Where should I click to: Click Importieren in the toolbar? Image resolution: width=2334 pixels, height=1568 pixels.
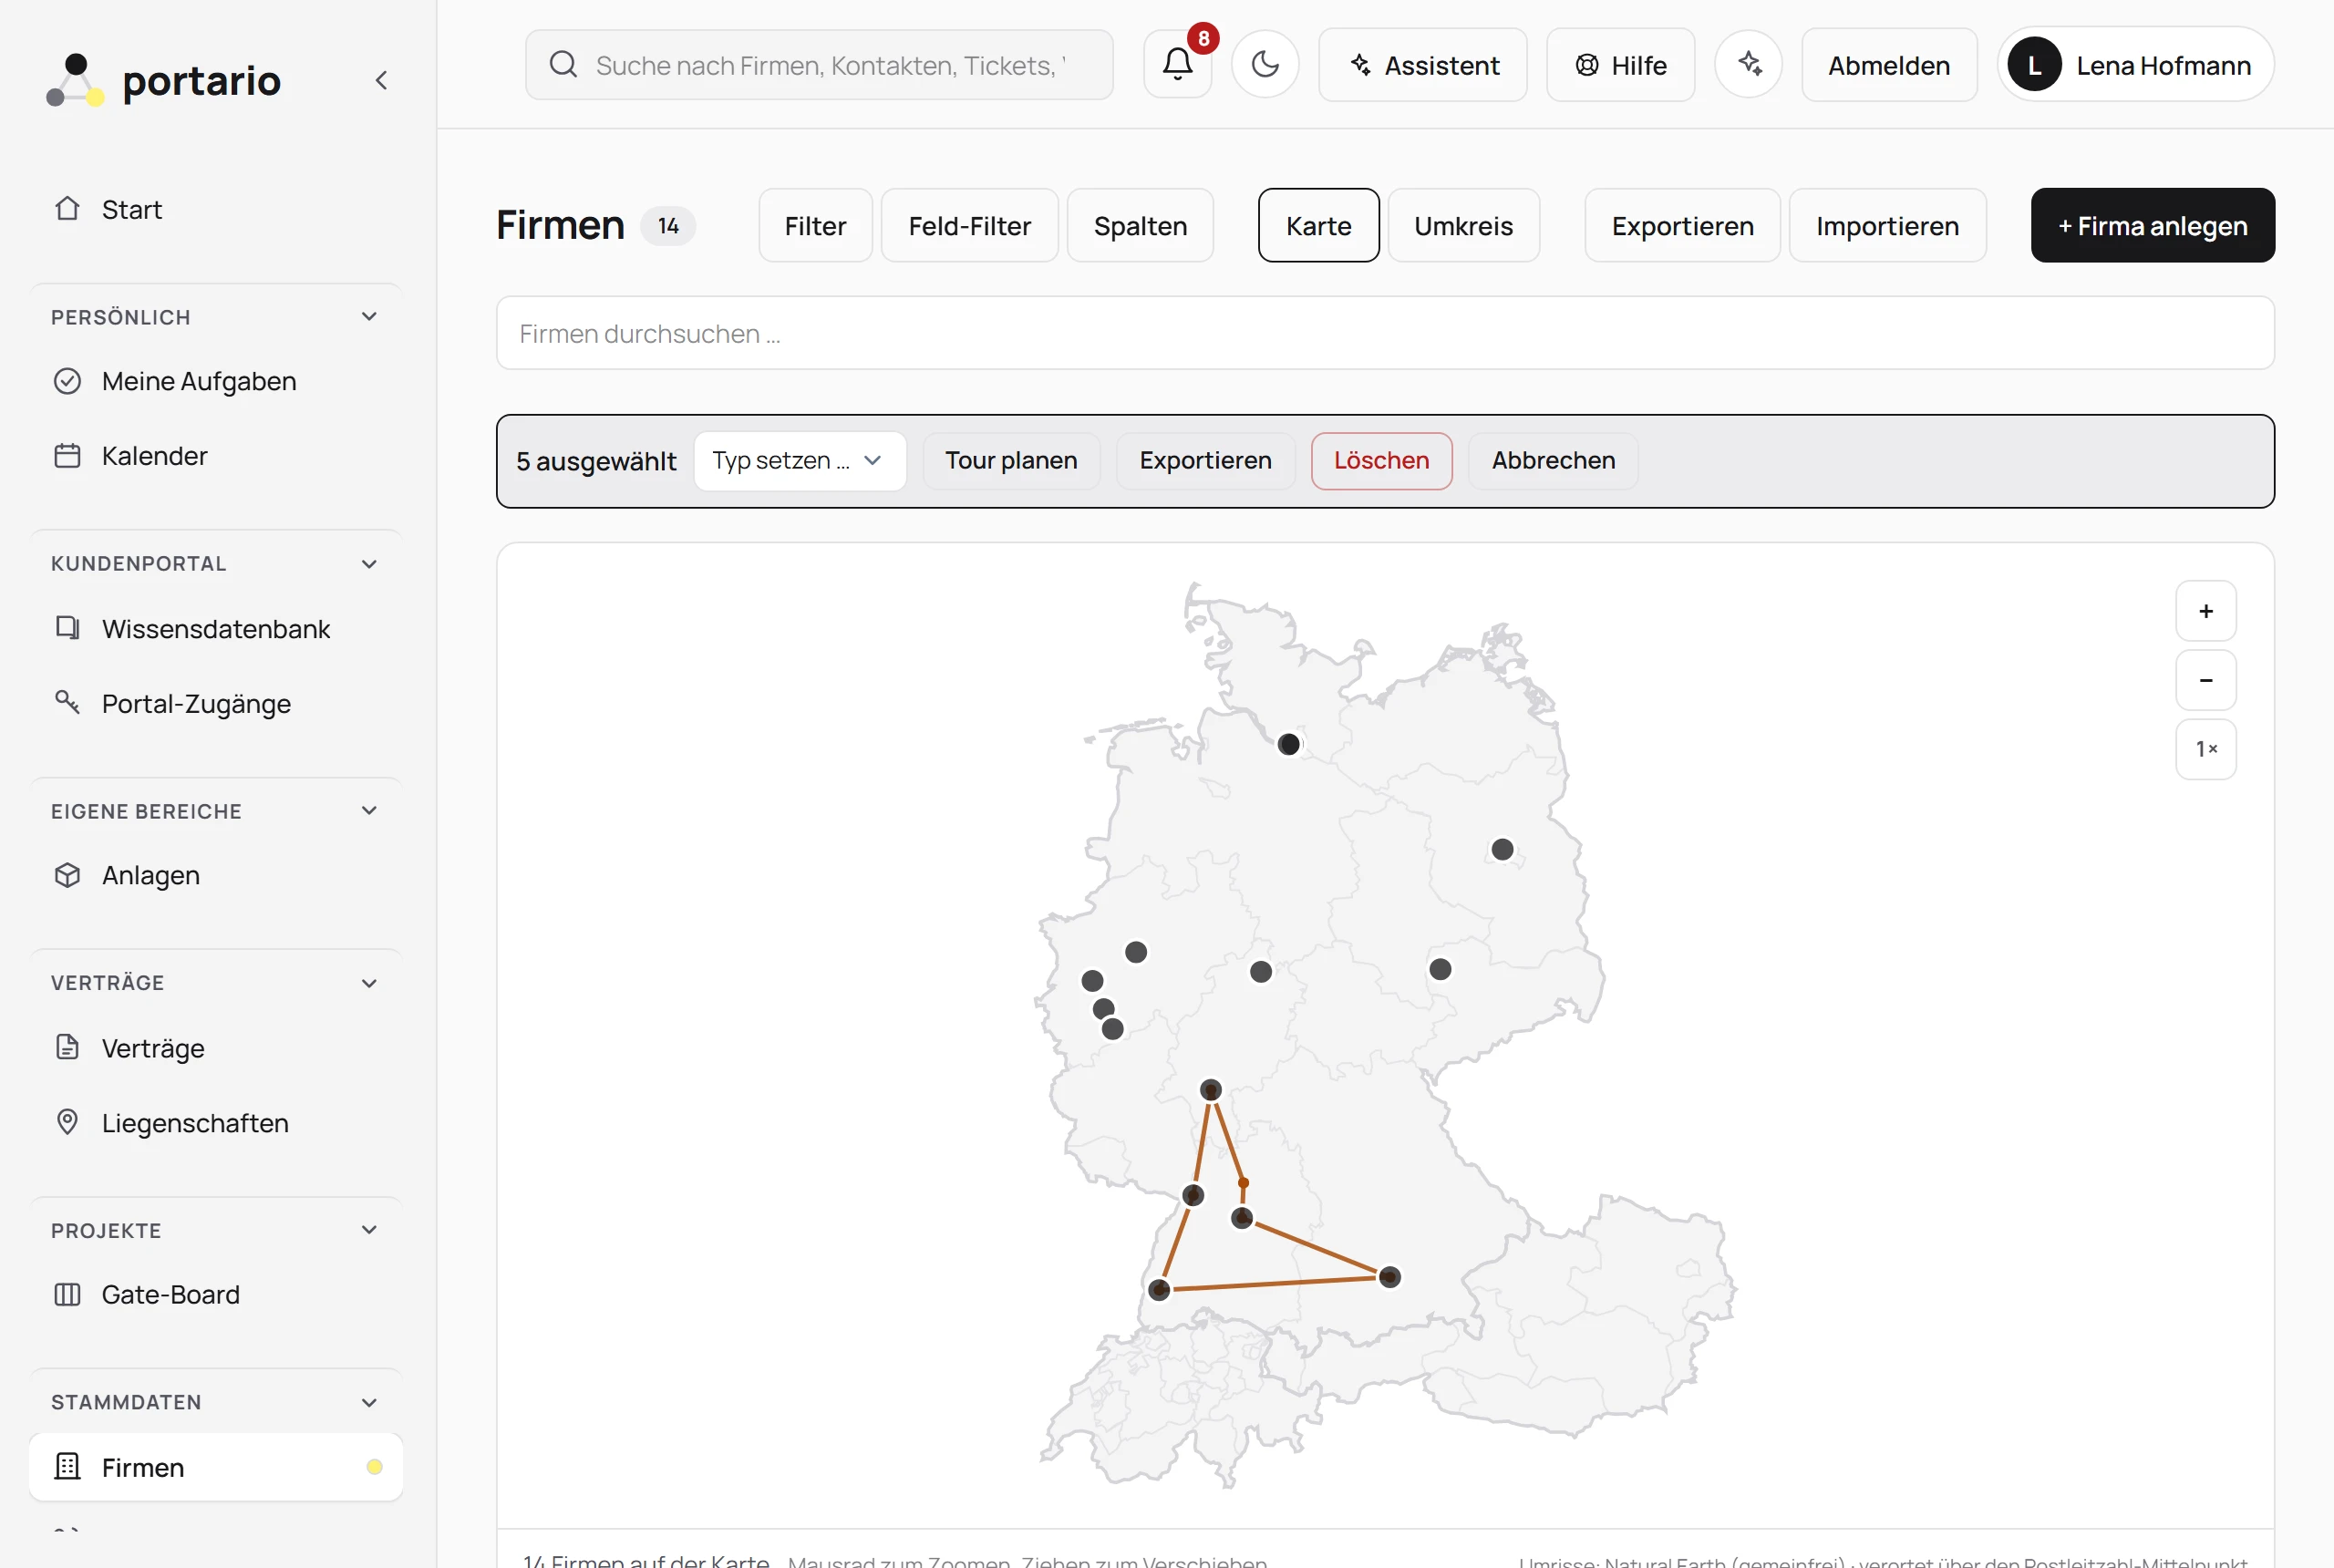point(1887,226)
